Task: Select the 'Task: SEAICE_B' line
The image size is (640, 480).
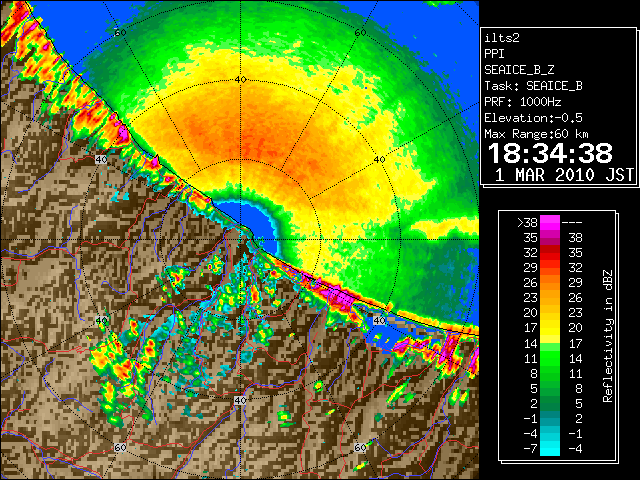Action: 533,86
